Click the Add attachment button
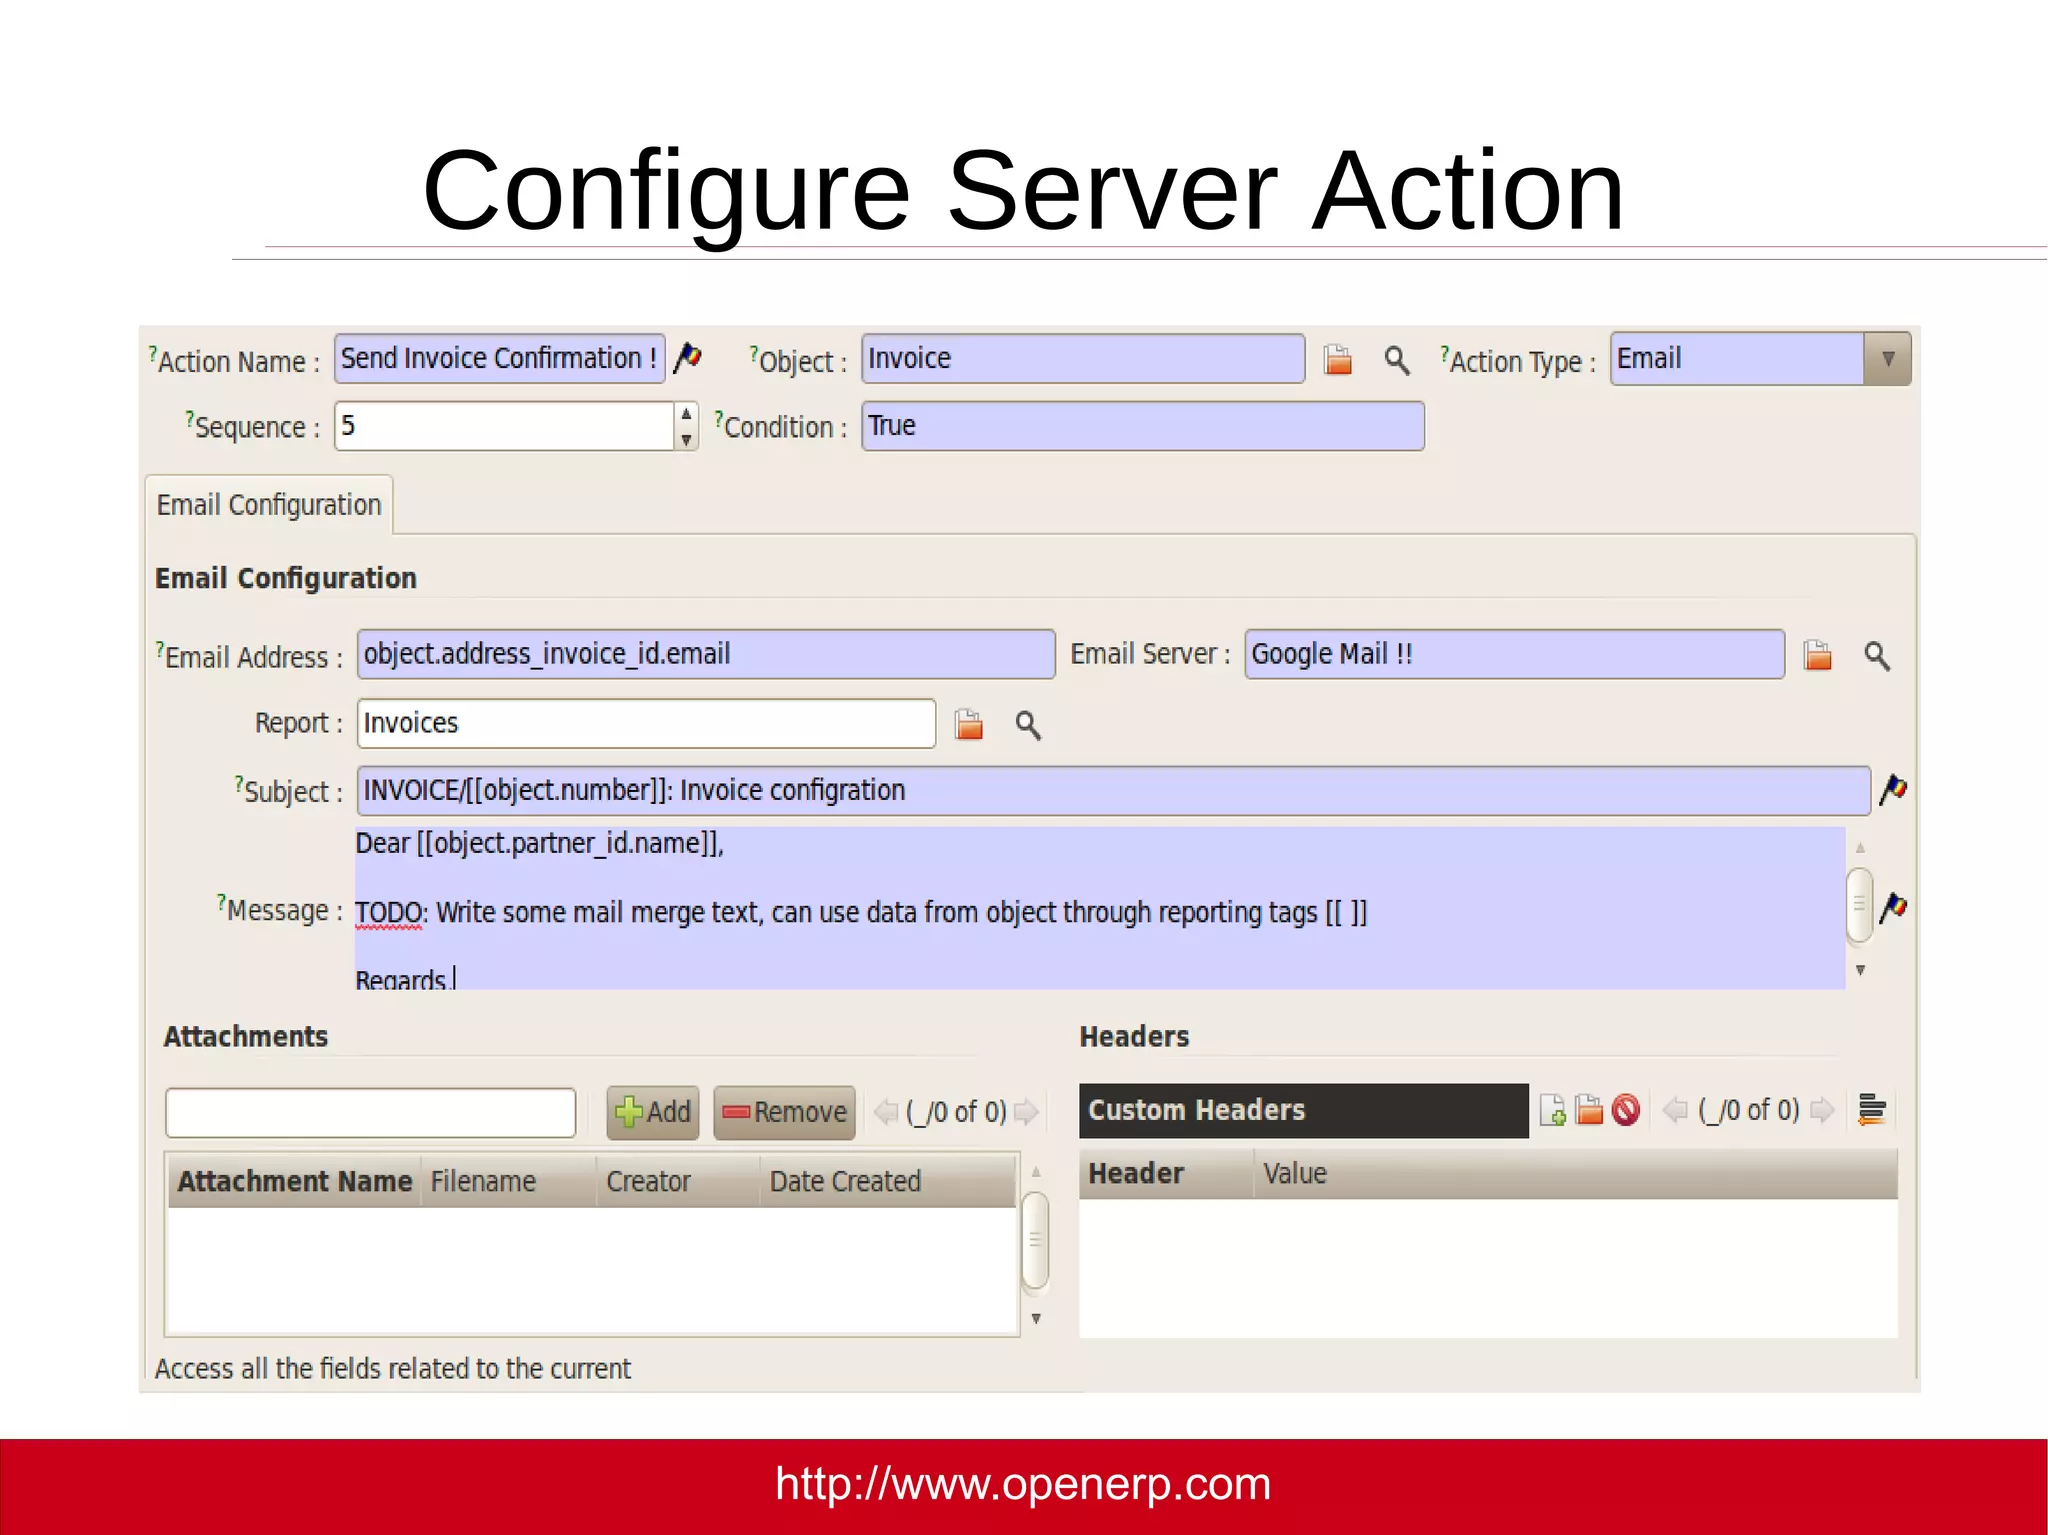The width and height of the screenshot is (2048, 1535). tap(653, 1112)
